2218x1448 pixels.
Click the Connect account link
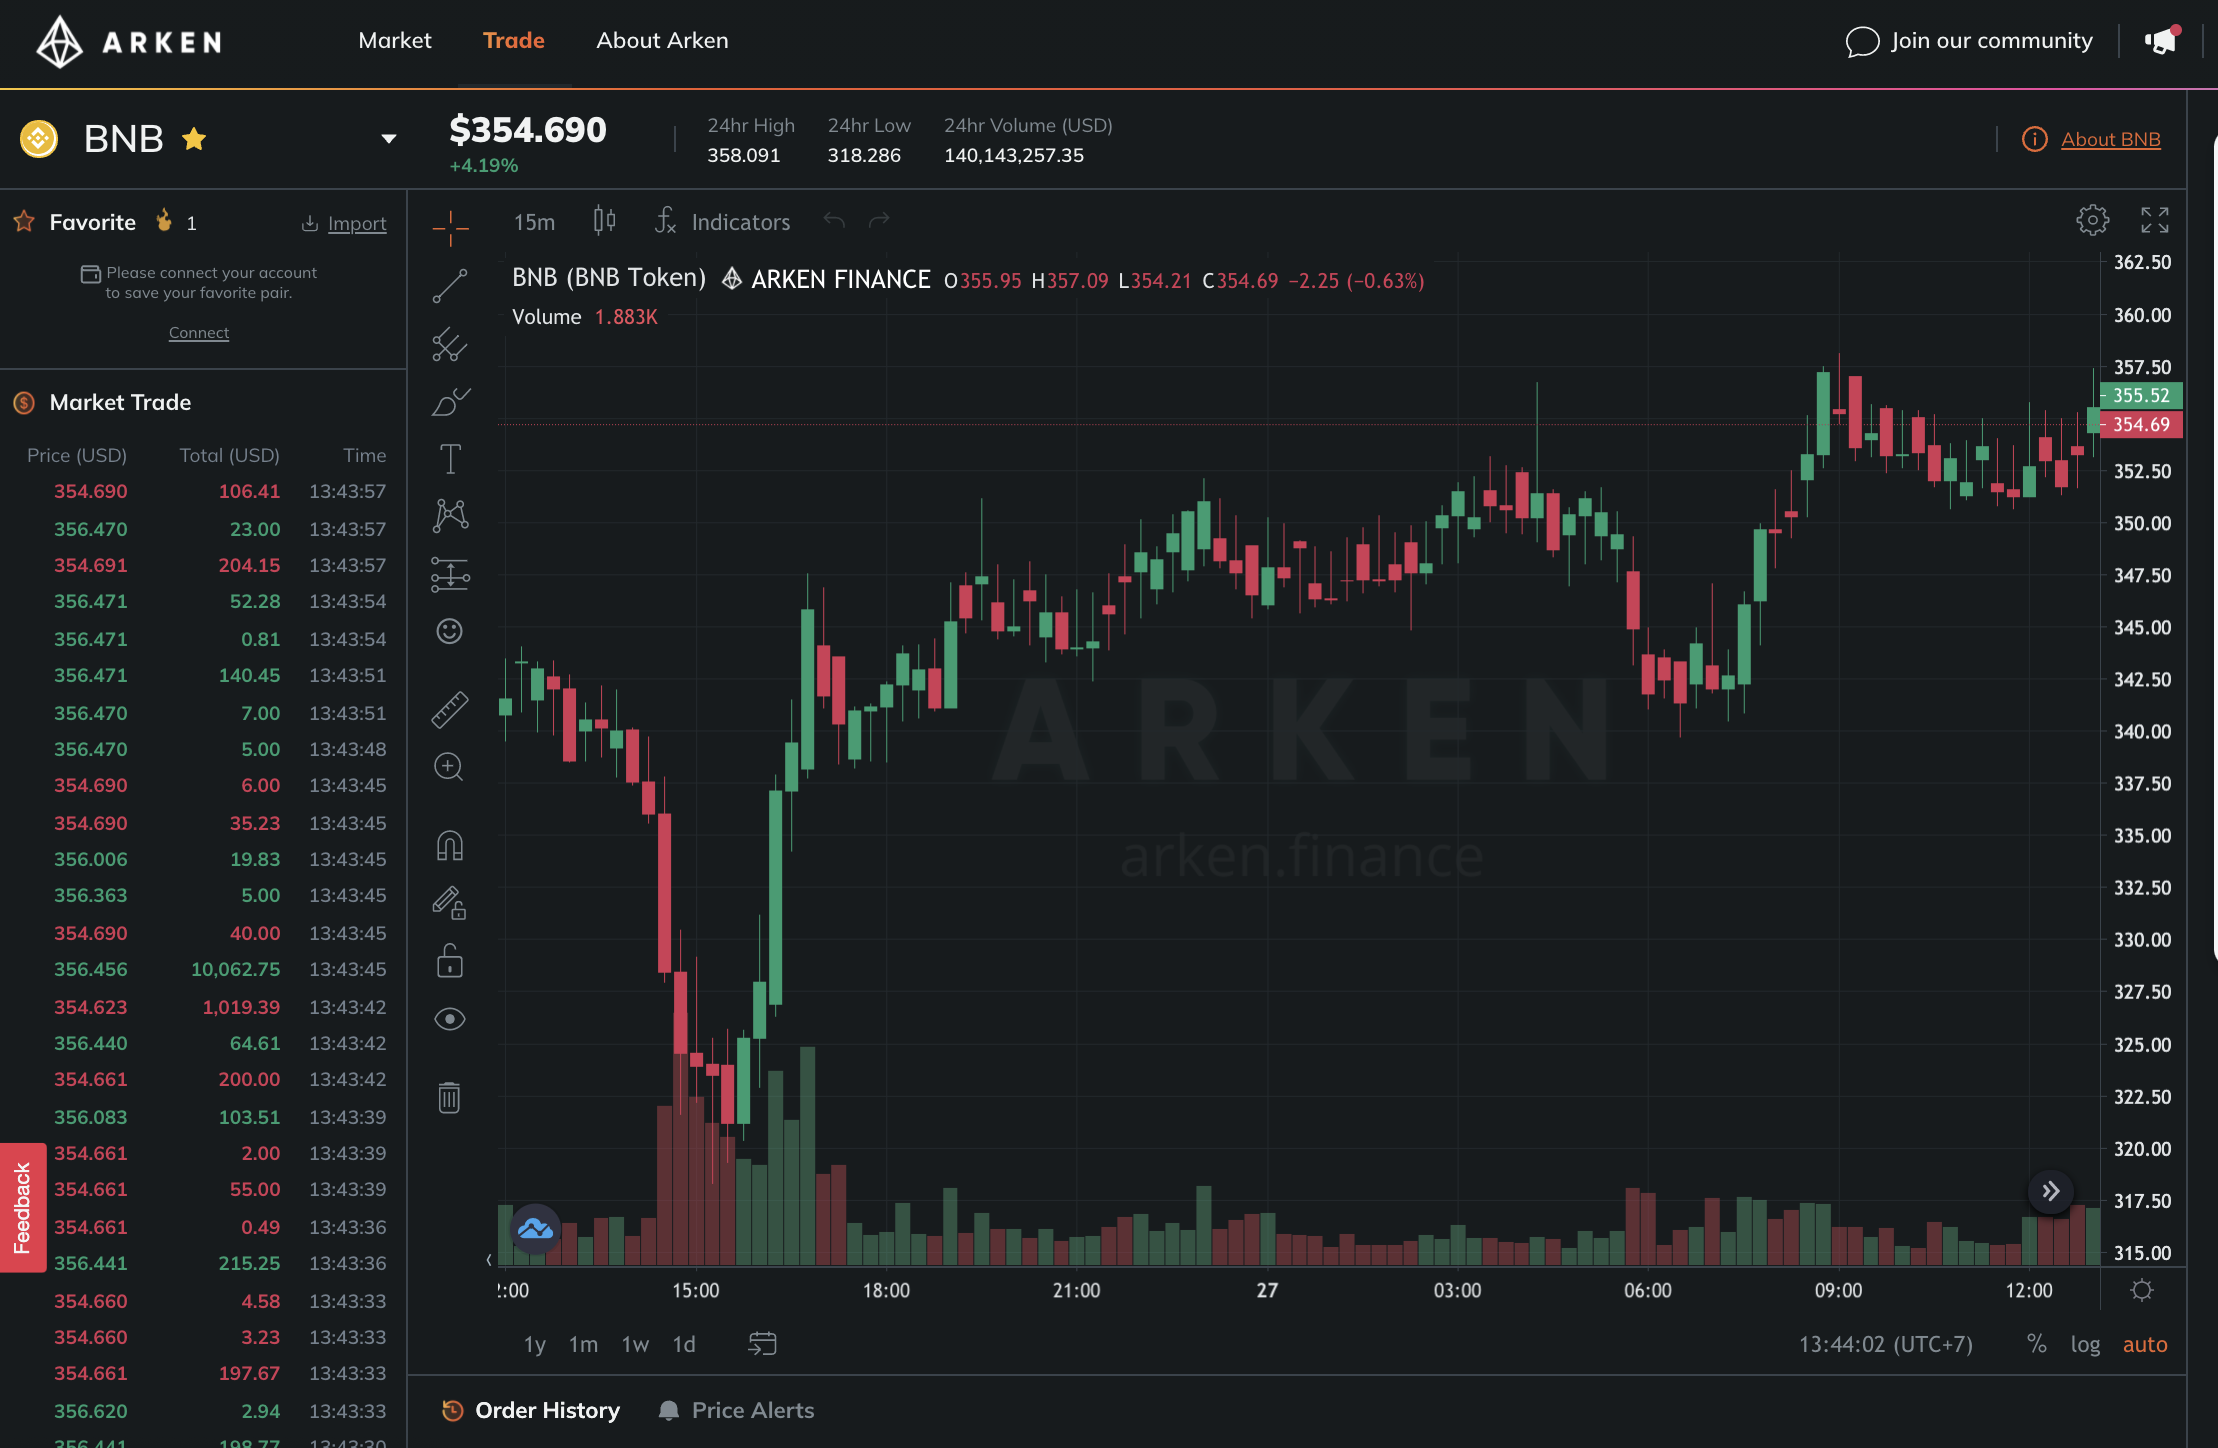point(199,333)
